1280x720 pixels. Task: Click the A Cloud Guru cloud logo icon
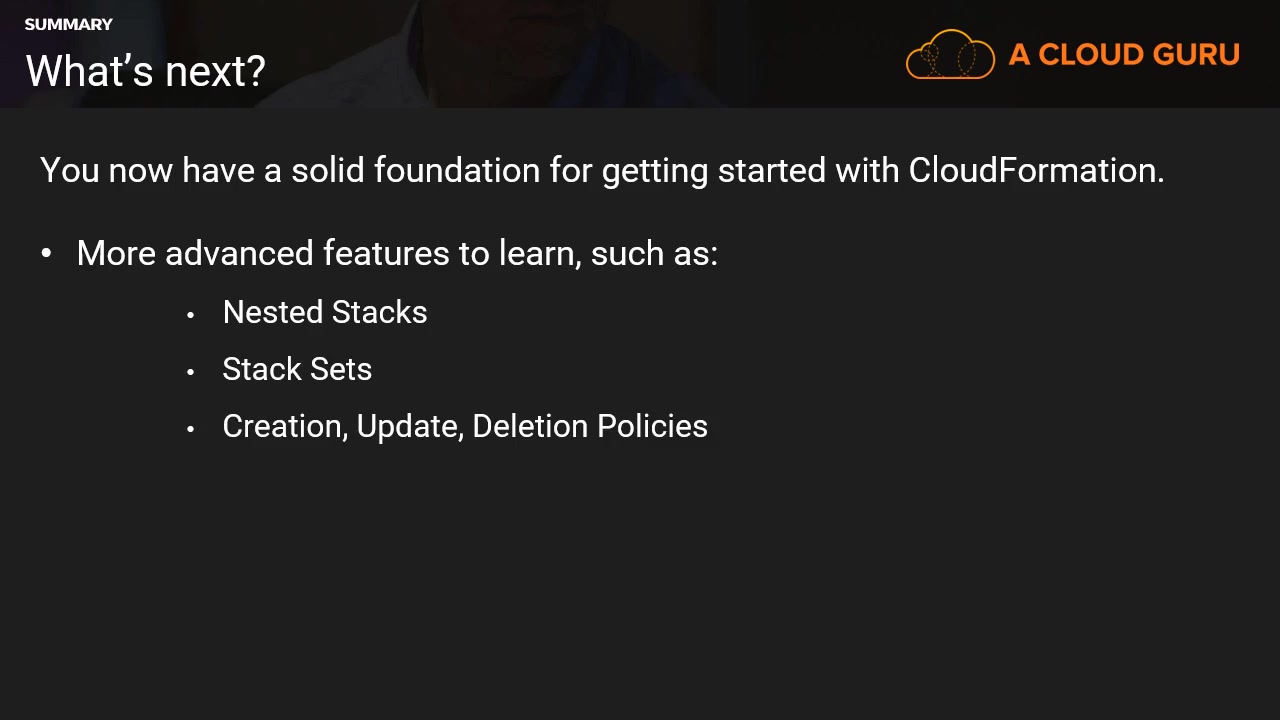949,54
